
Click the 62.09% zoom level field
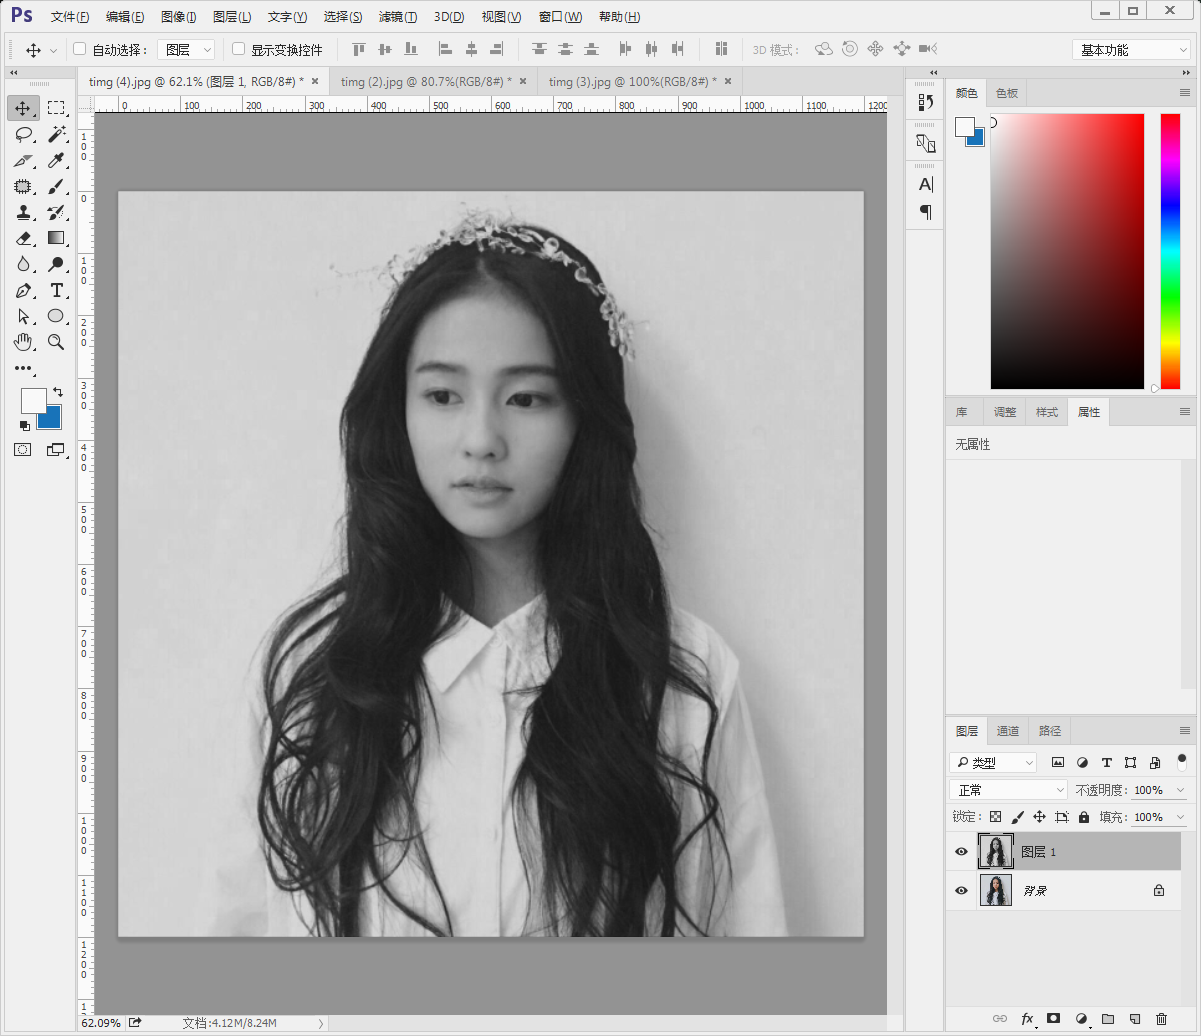(101, 1023)
